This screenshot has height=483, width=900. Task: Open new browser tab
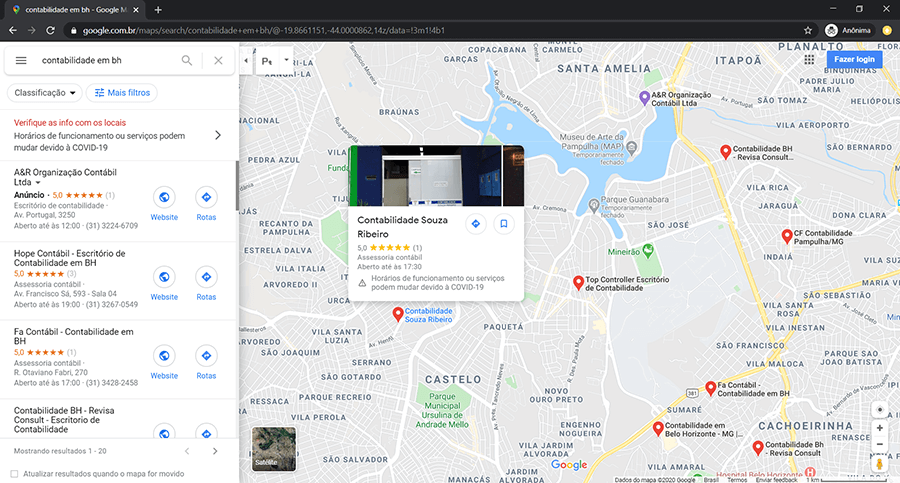pyautogui.click(x=158, y=10)
